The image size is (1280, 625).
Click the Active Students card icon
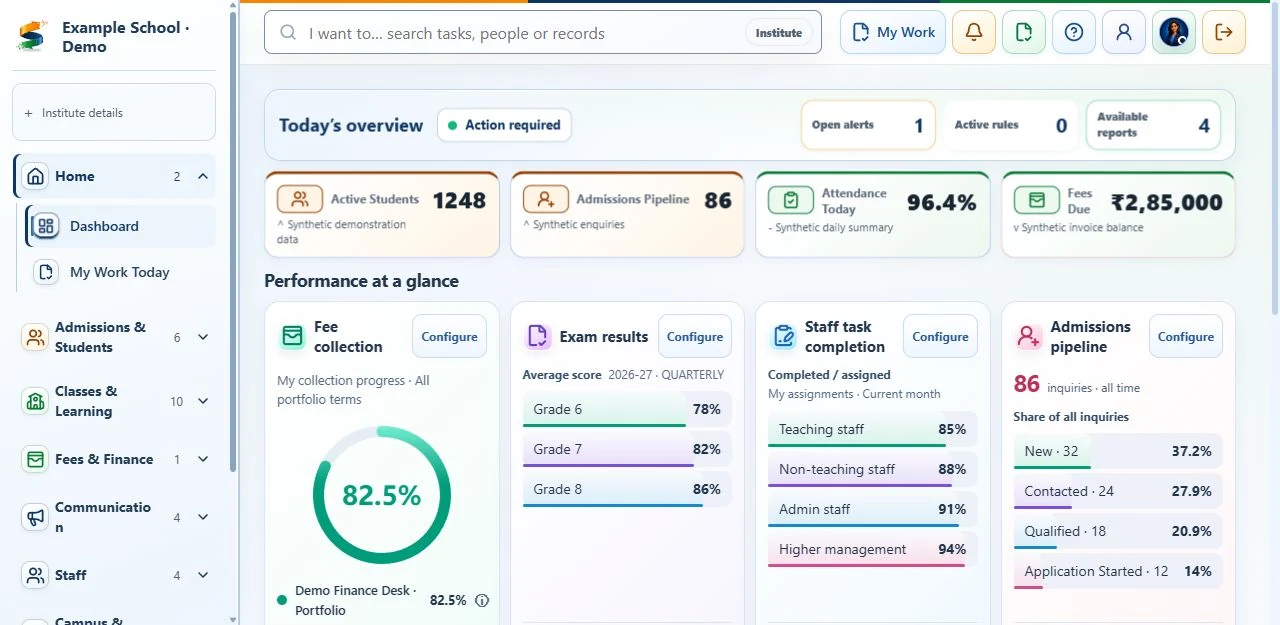299,199
